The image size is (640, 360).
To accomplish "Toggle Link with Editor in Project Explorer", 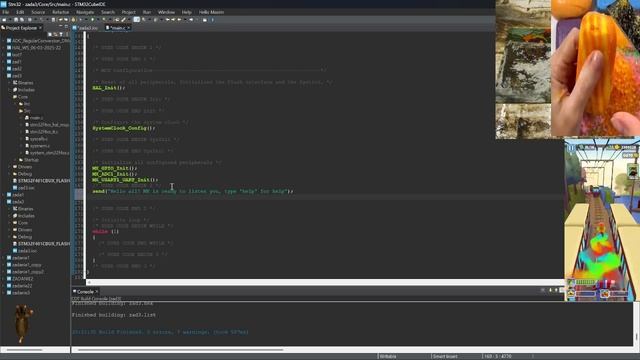I will pyautogui.click(x=56, y=34).
